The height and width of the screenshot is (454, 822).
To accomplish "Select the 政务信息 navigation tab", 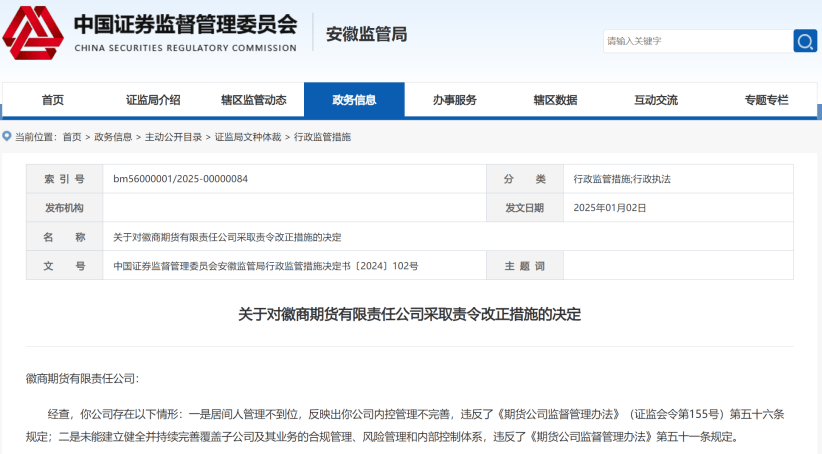I will [354, 100].
